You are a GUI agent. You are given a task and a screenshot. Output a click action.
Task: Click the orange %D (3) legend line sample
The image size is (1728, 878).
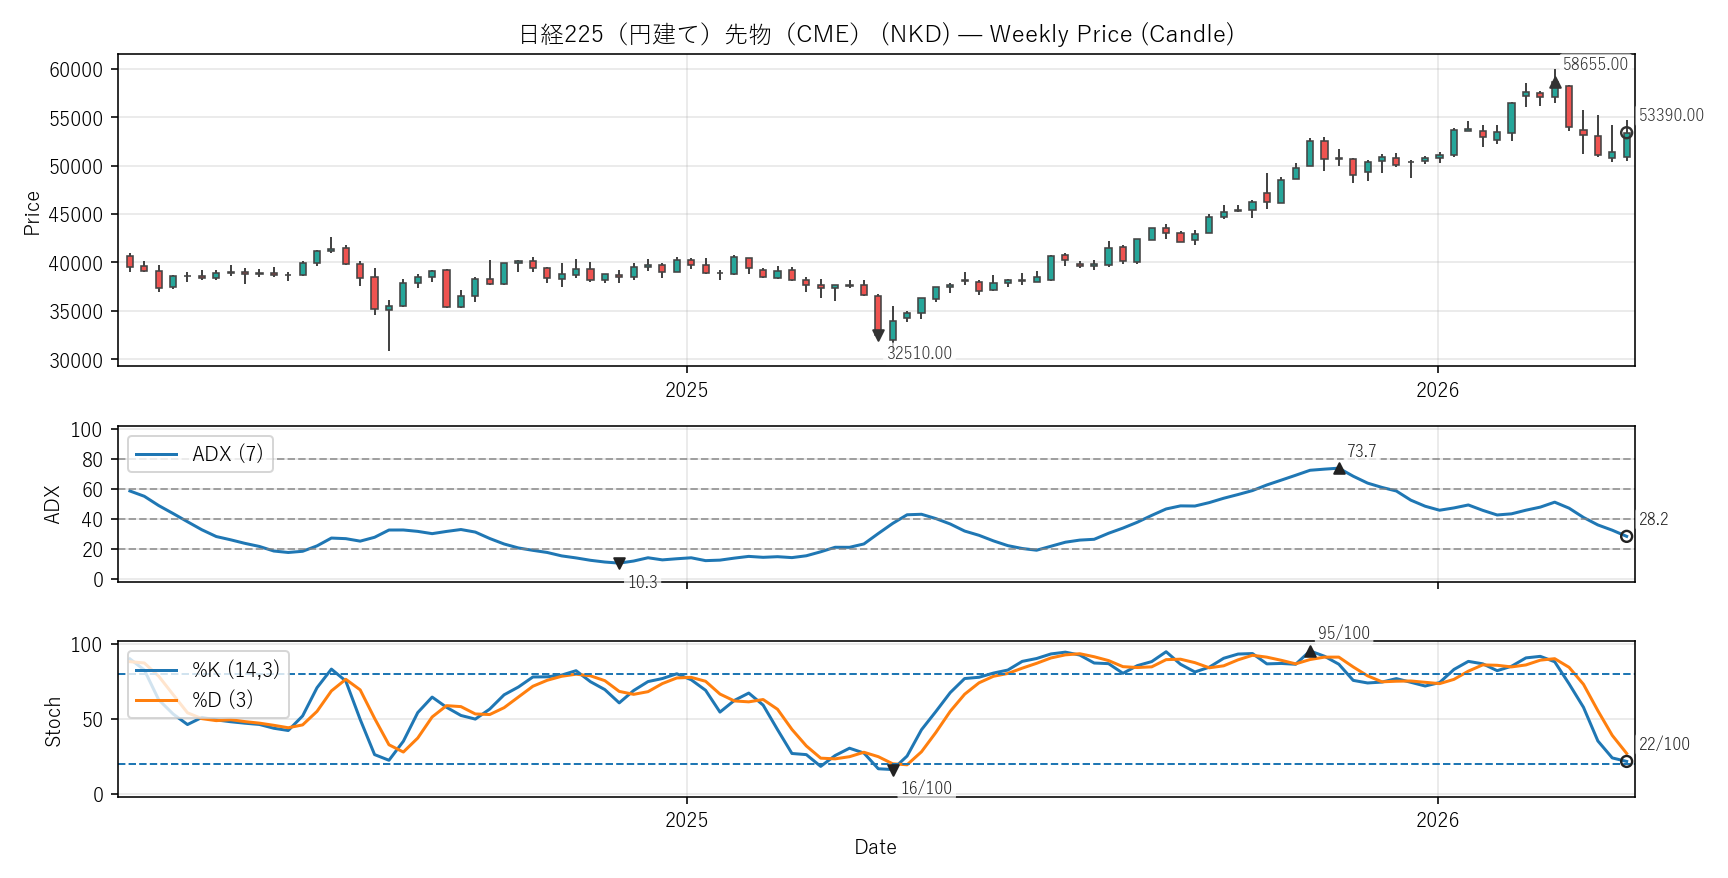(x=157, y=700)
